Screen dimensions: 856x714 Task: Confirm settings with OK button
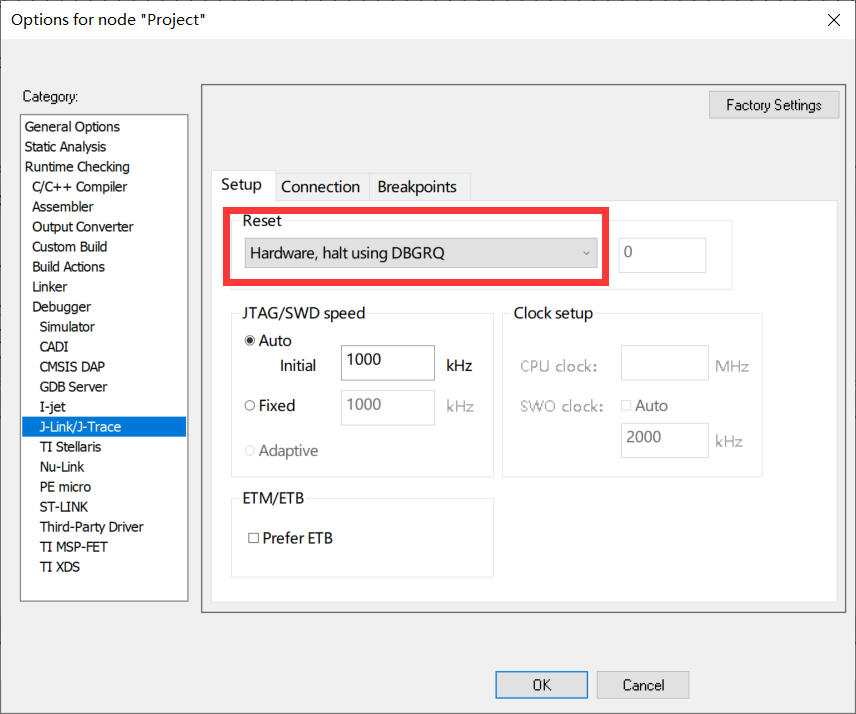541,685
